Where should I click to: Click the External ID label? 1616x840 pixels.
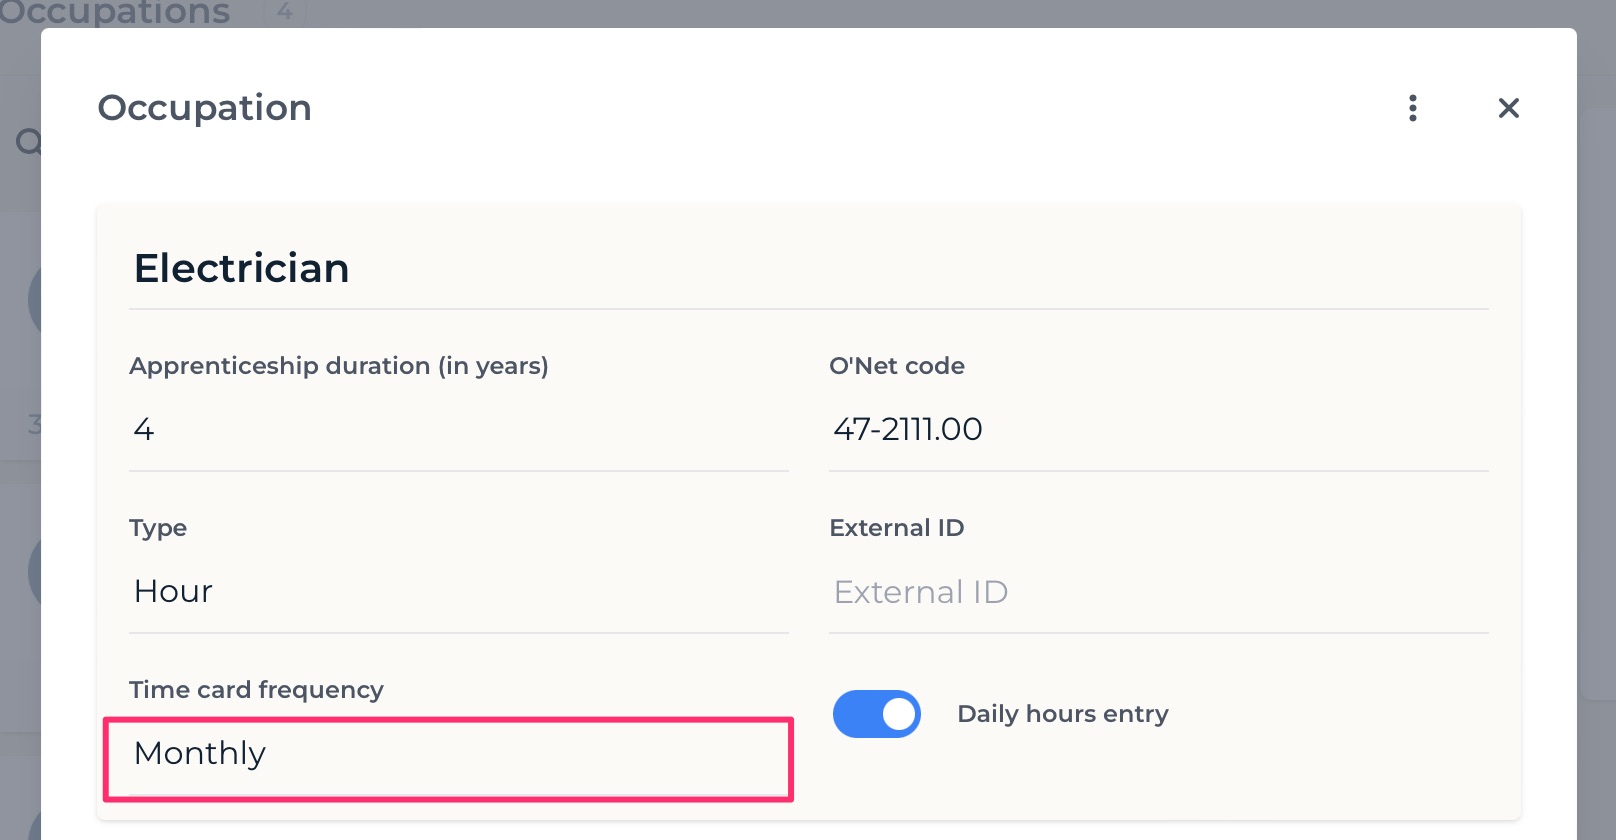click(x=897, y=528)
